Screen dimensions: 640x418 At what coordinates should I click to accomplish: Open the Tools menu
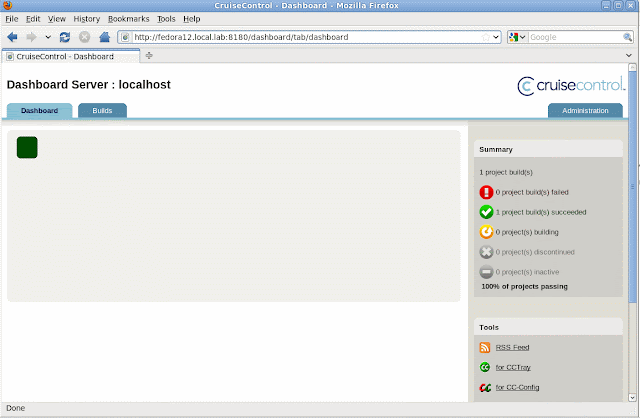pos(166,19)
